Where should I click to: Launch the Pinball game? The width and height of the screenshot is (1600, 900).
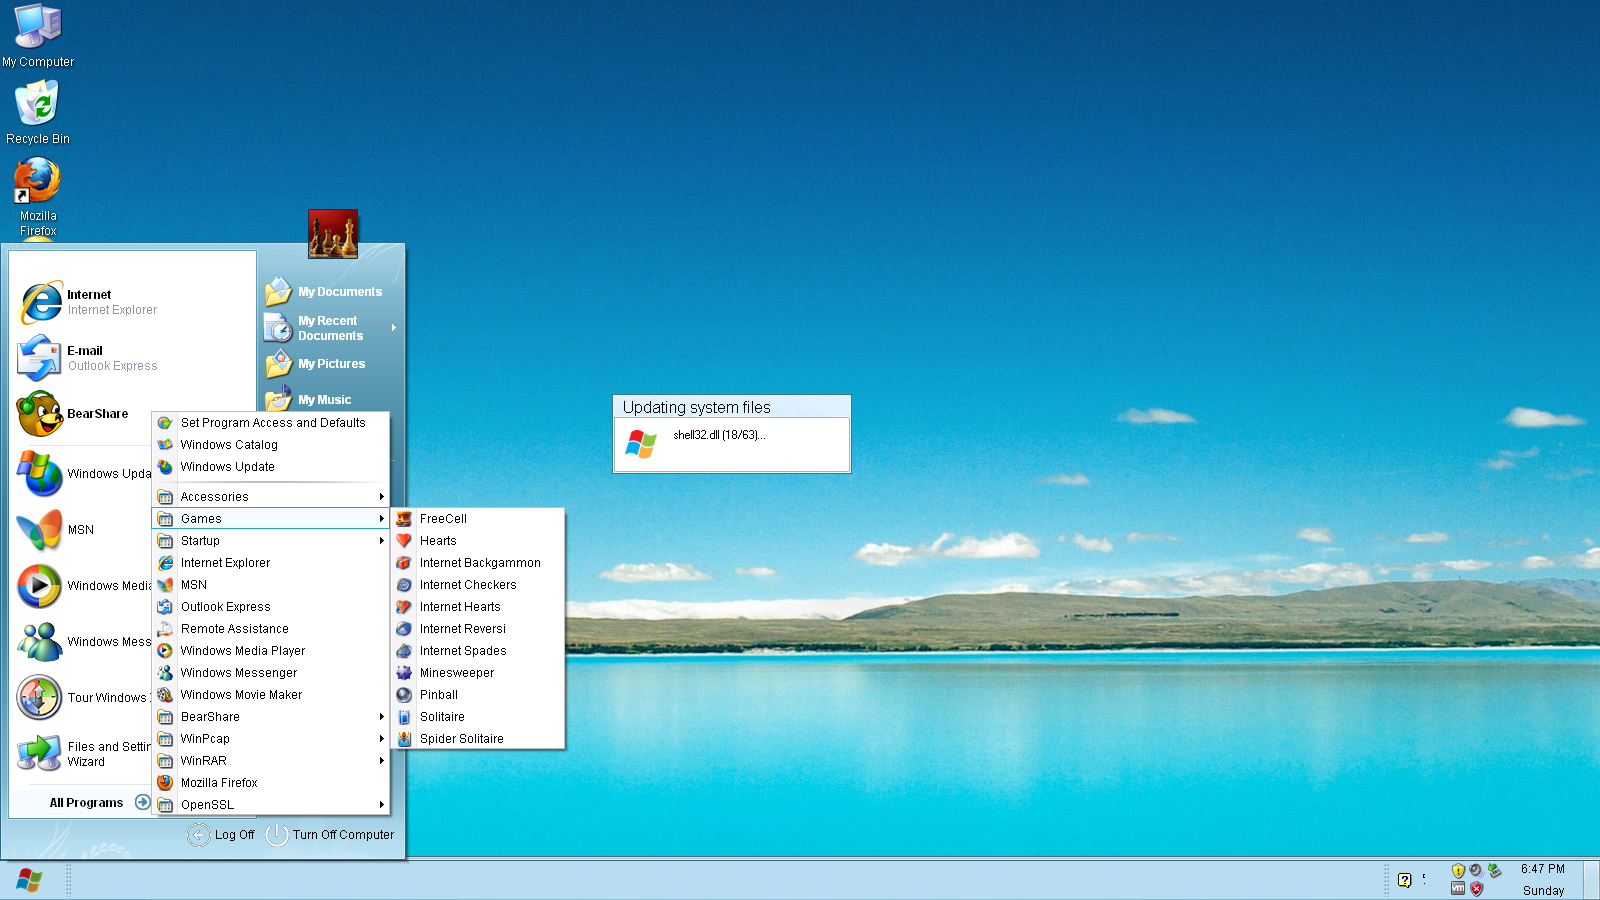[x=478, y=695]
